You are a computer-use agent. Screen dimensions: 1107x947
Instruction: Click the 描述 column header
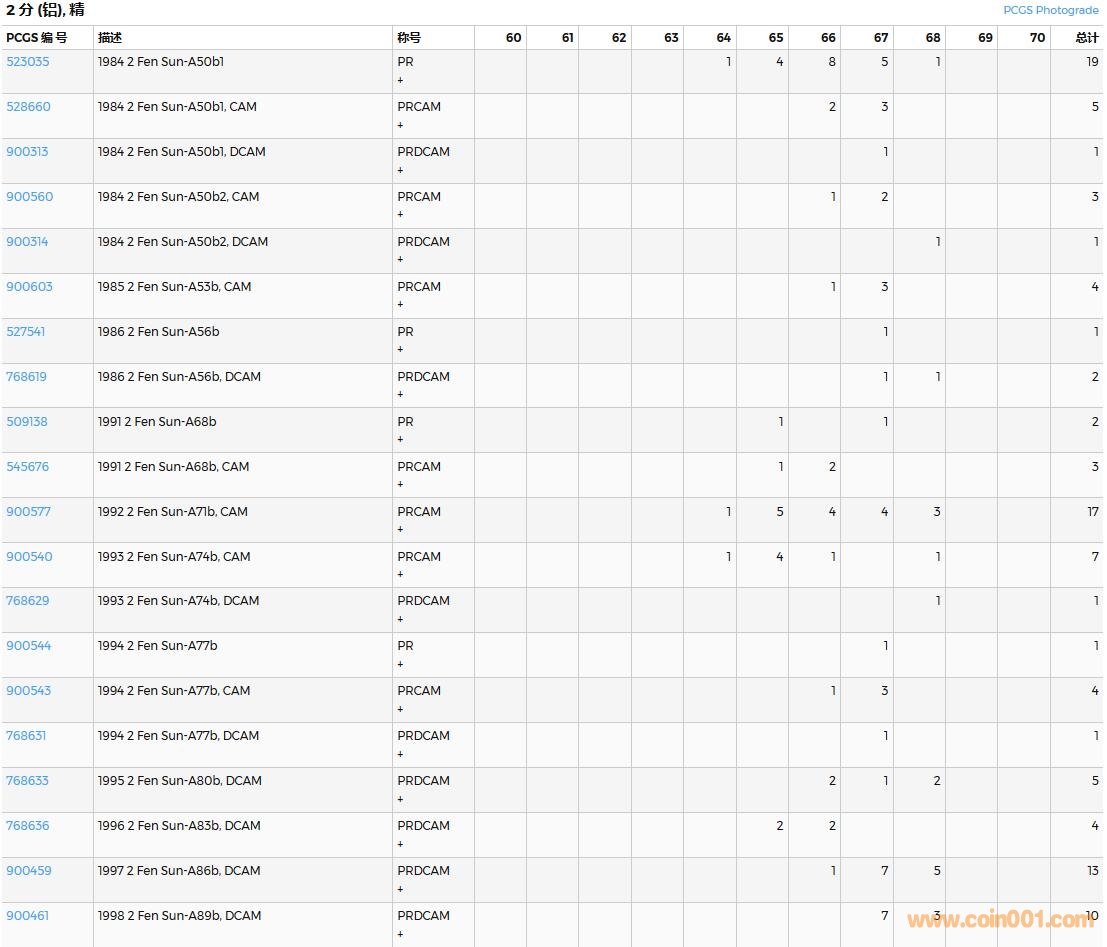(x=110, y=38)
